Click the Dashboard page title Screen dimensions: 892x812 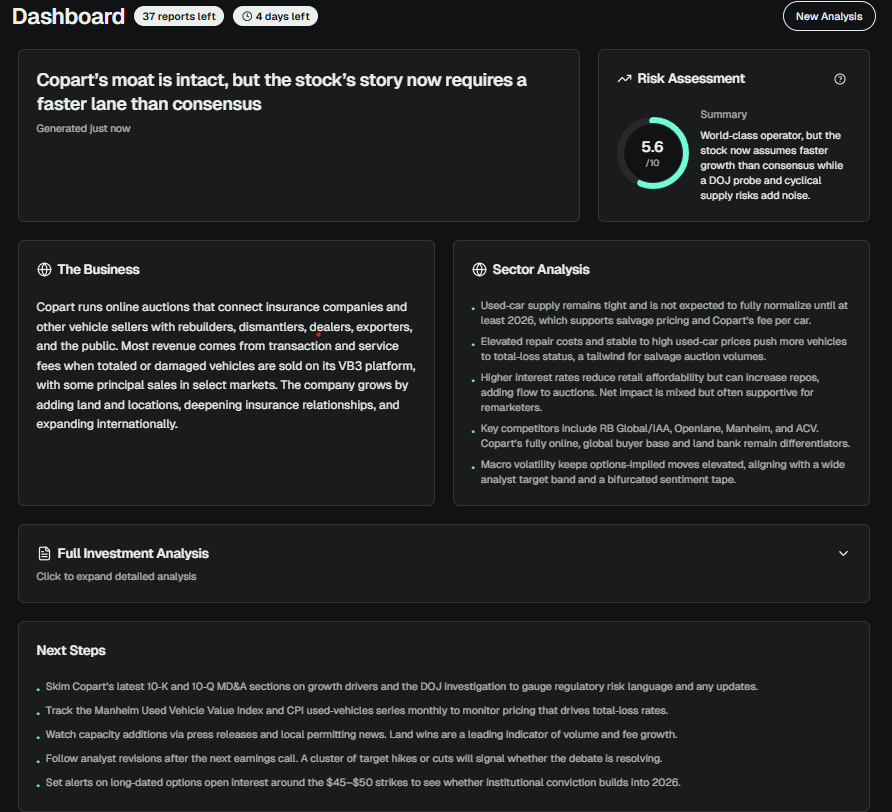[68, 17]
